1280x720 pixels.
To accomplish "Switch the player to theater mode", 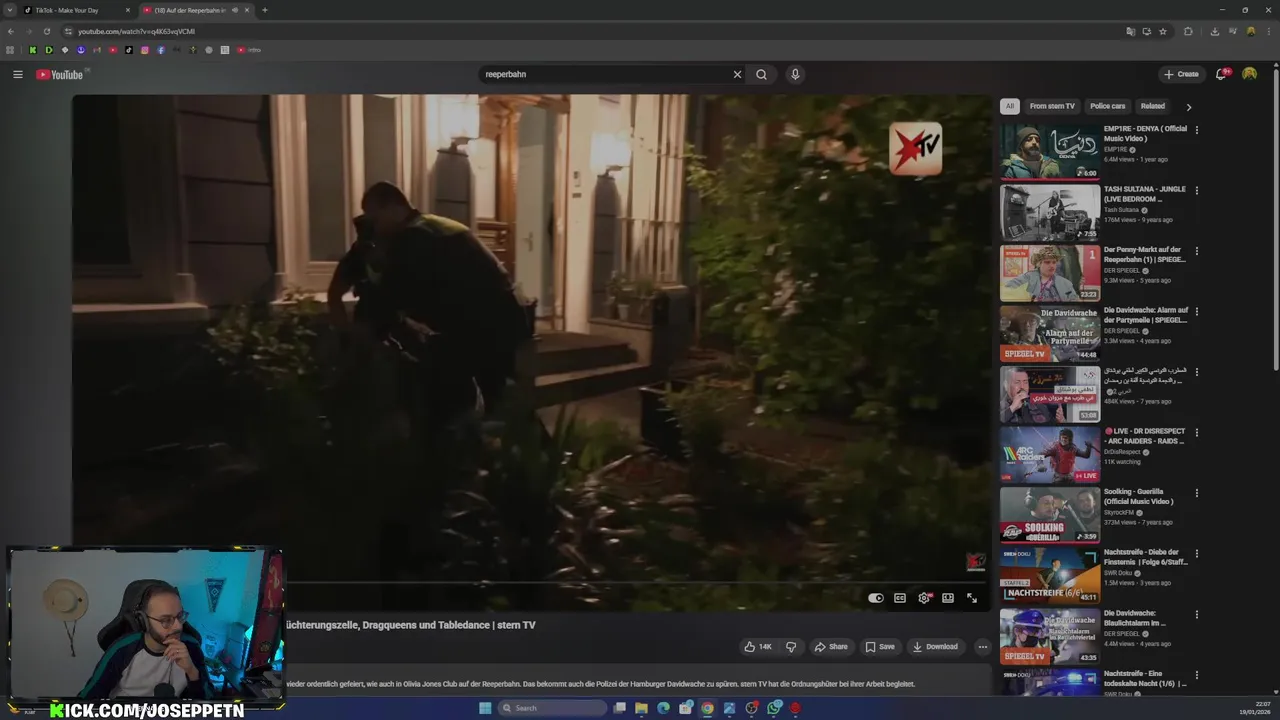I will point(948,598).
